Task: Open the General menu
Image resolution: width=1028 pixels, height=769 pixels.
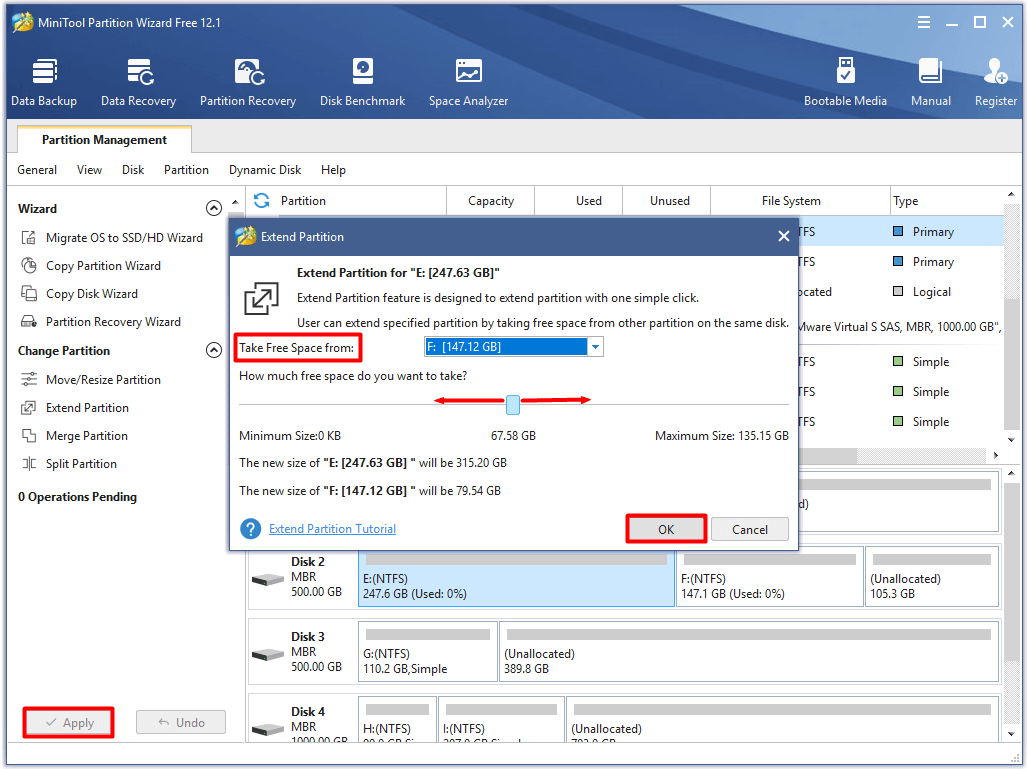Action: tap(37, 170)
